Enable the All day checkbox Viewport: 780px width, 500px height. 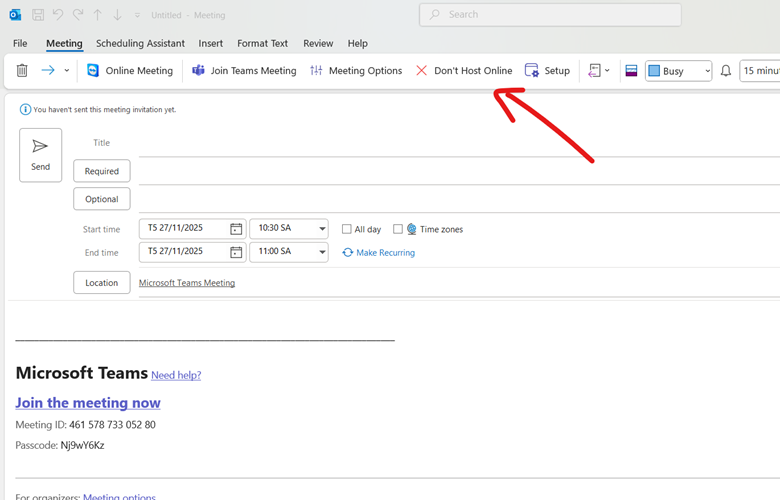[347, 229]
